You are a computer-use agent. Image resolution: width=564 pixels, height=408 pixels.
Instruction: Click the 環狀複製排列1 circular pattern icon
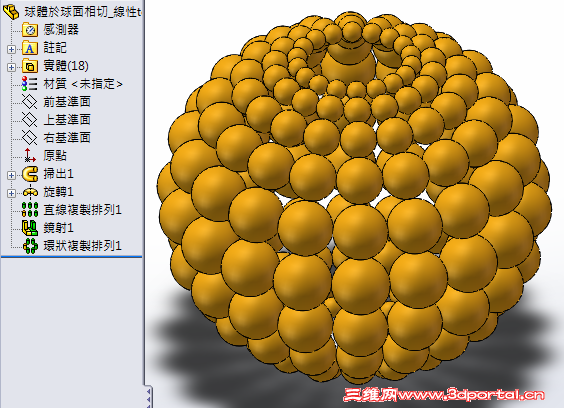(30, 246)
